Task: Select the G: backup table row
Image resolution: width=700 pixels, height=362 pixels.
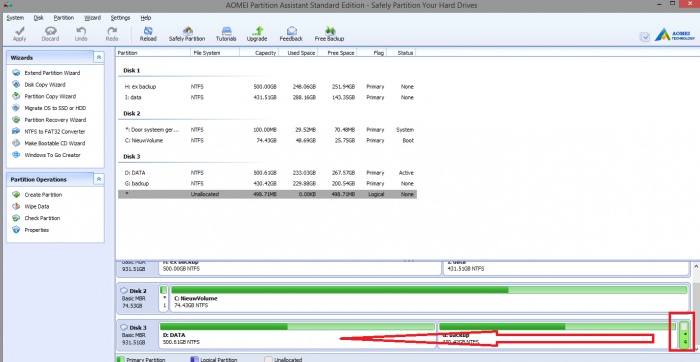Action: pos(267,183)
